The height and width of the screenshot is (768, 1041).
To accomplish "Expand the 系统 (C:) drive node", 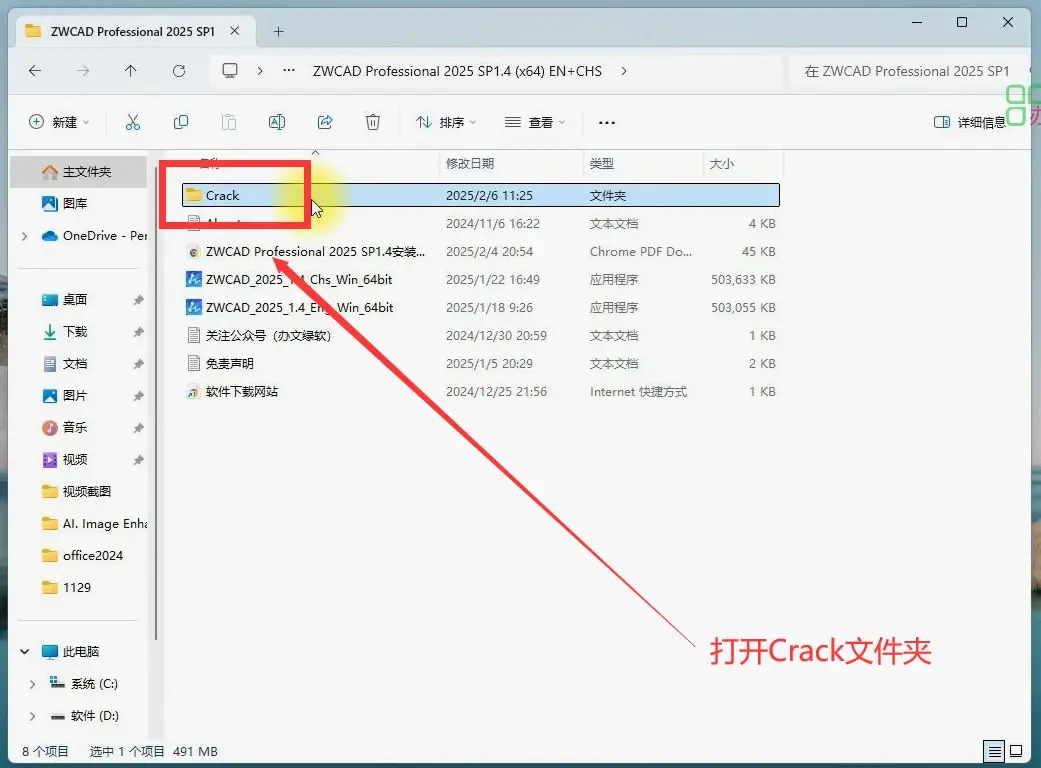I will 32,684.
